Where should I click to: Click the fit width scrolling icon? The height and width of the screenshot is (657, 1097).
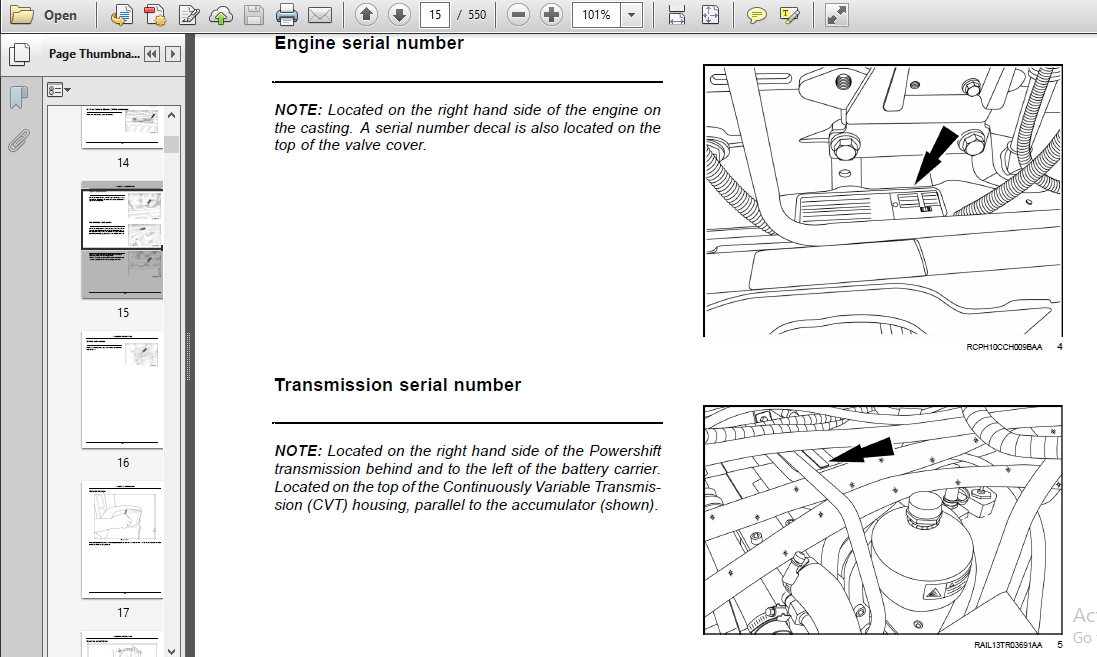pos(677,15)
